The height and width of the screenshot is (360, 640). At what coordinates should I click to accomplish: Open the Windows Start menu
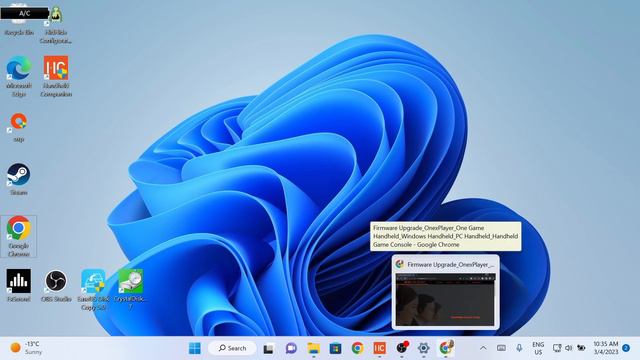click(x=195, y=348)
